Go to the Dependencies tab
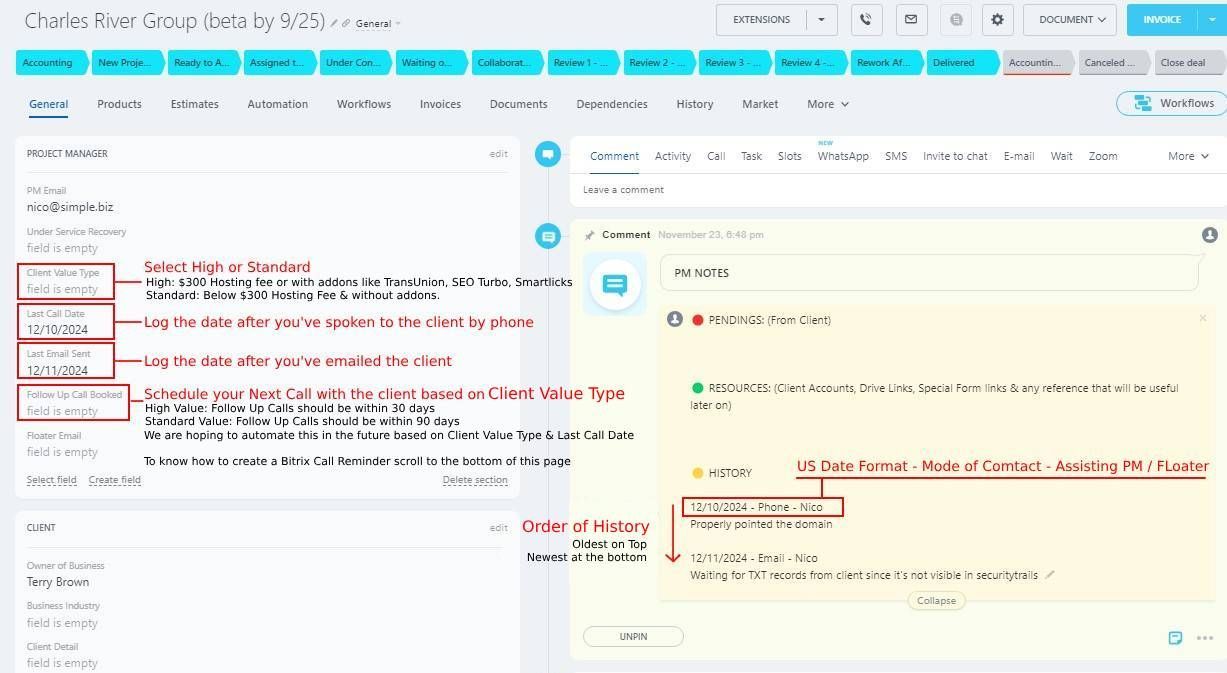This screenshot has height=673, width=1227. point(612,104)
